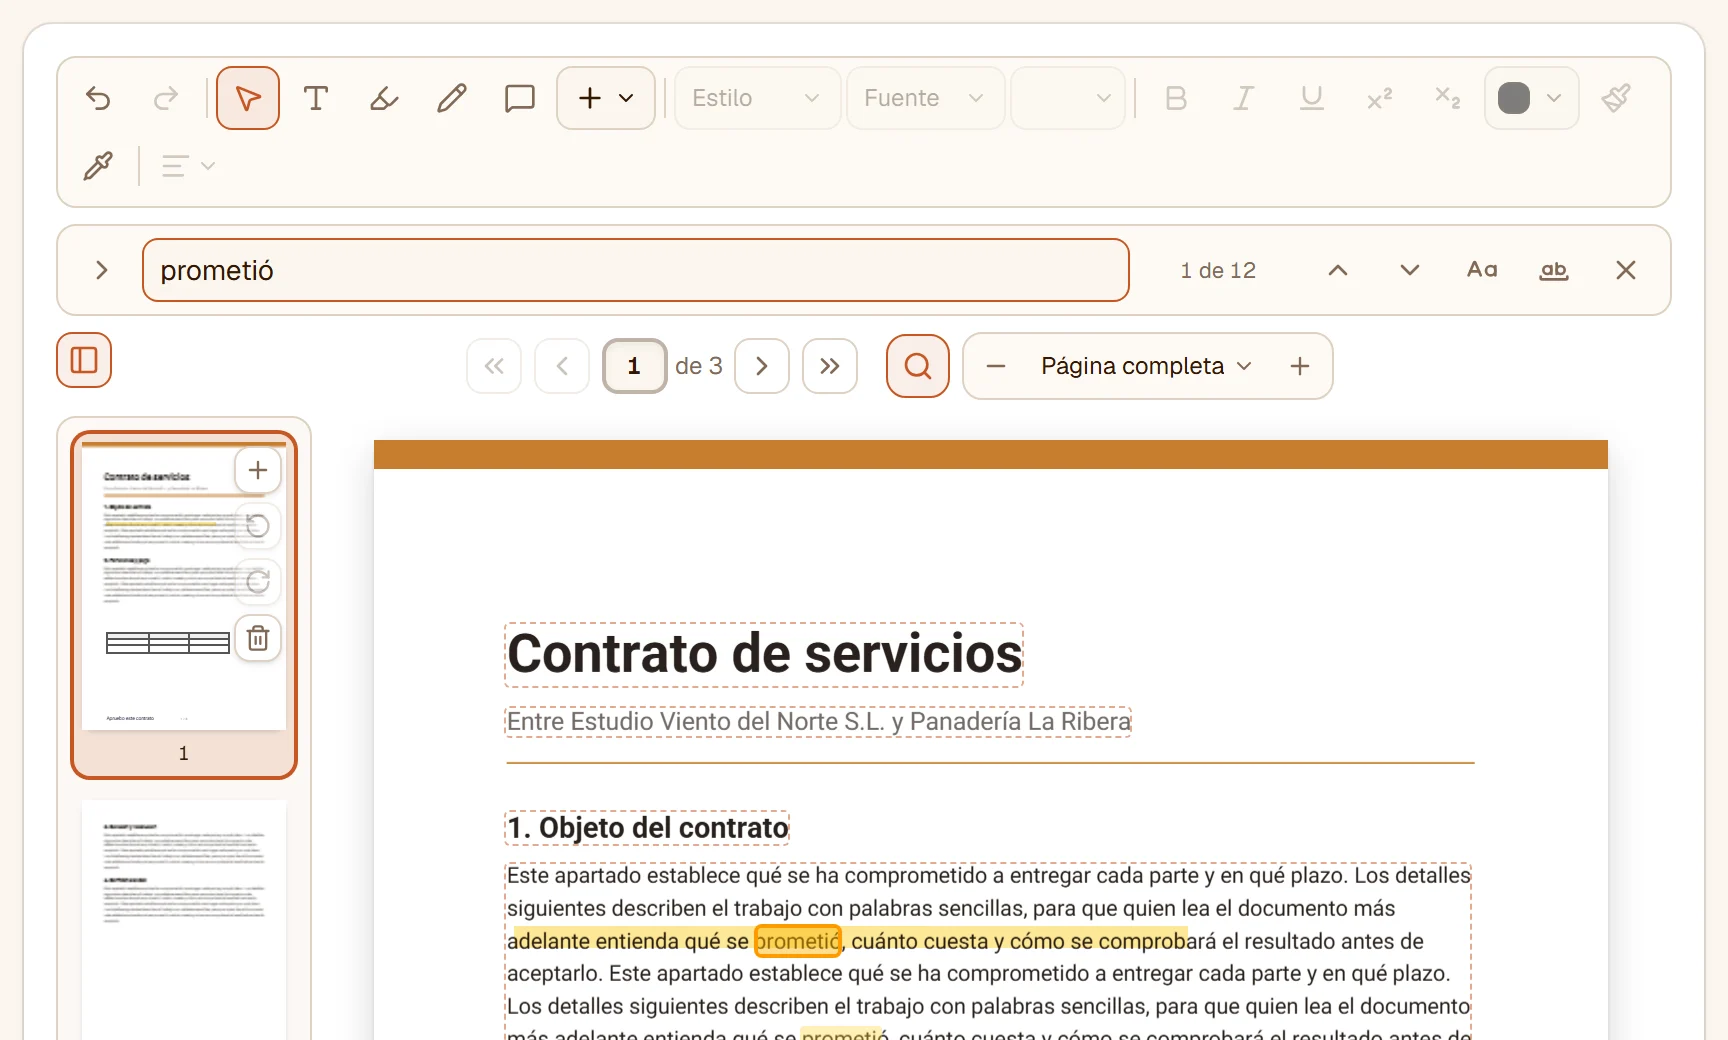The image size is (1728, 1040).
Task: Open the Estilo dropdown
Action: click(x=757, y=98)
